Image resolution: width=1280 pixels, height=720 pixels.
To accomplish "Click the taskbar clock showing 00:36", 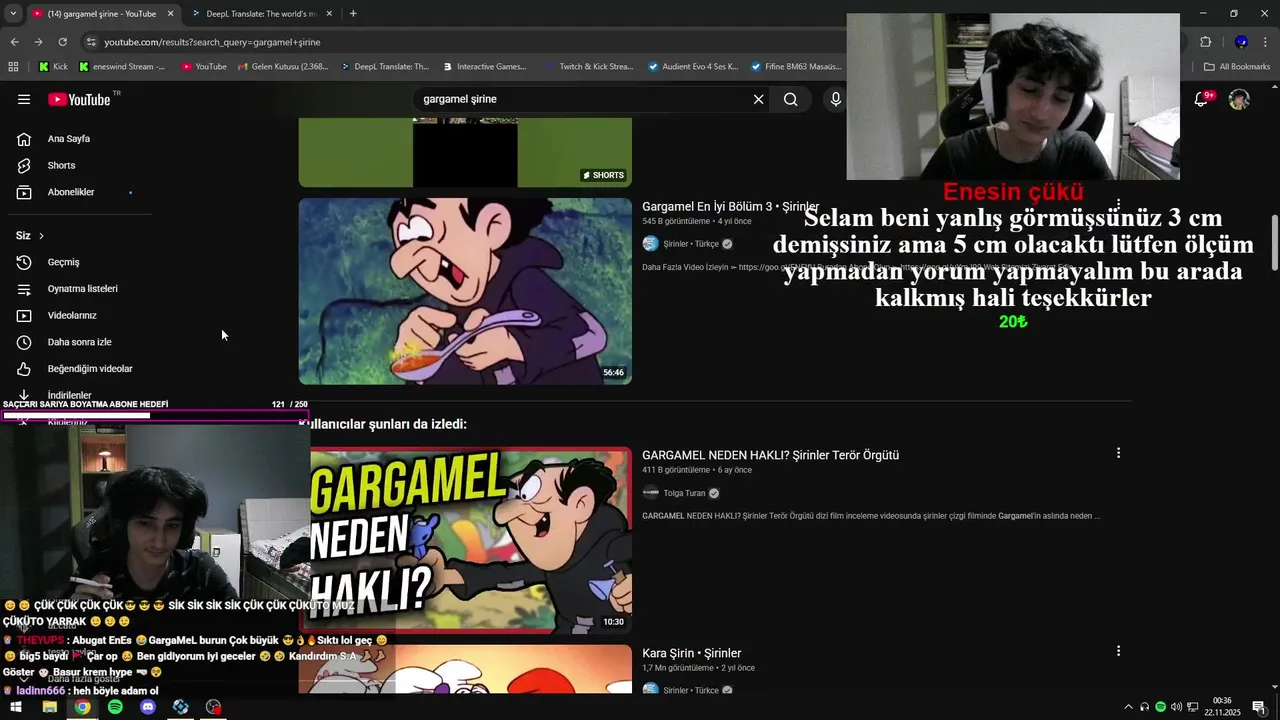I will [1221, 707].
